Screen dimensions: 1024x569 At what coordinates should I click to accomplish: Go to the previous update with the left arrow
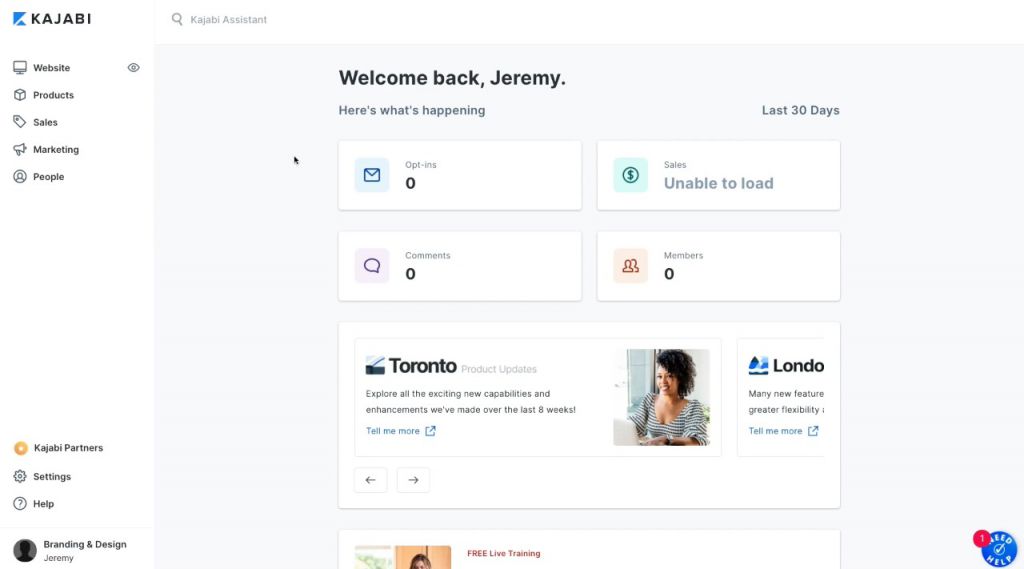[370, 480]
